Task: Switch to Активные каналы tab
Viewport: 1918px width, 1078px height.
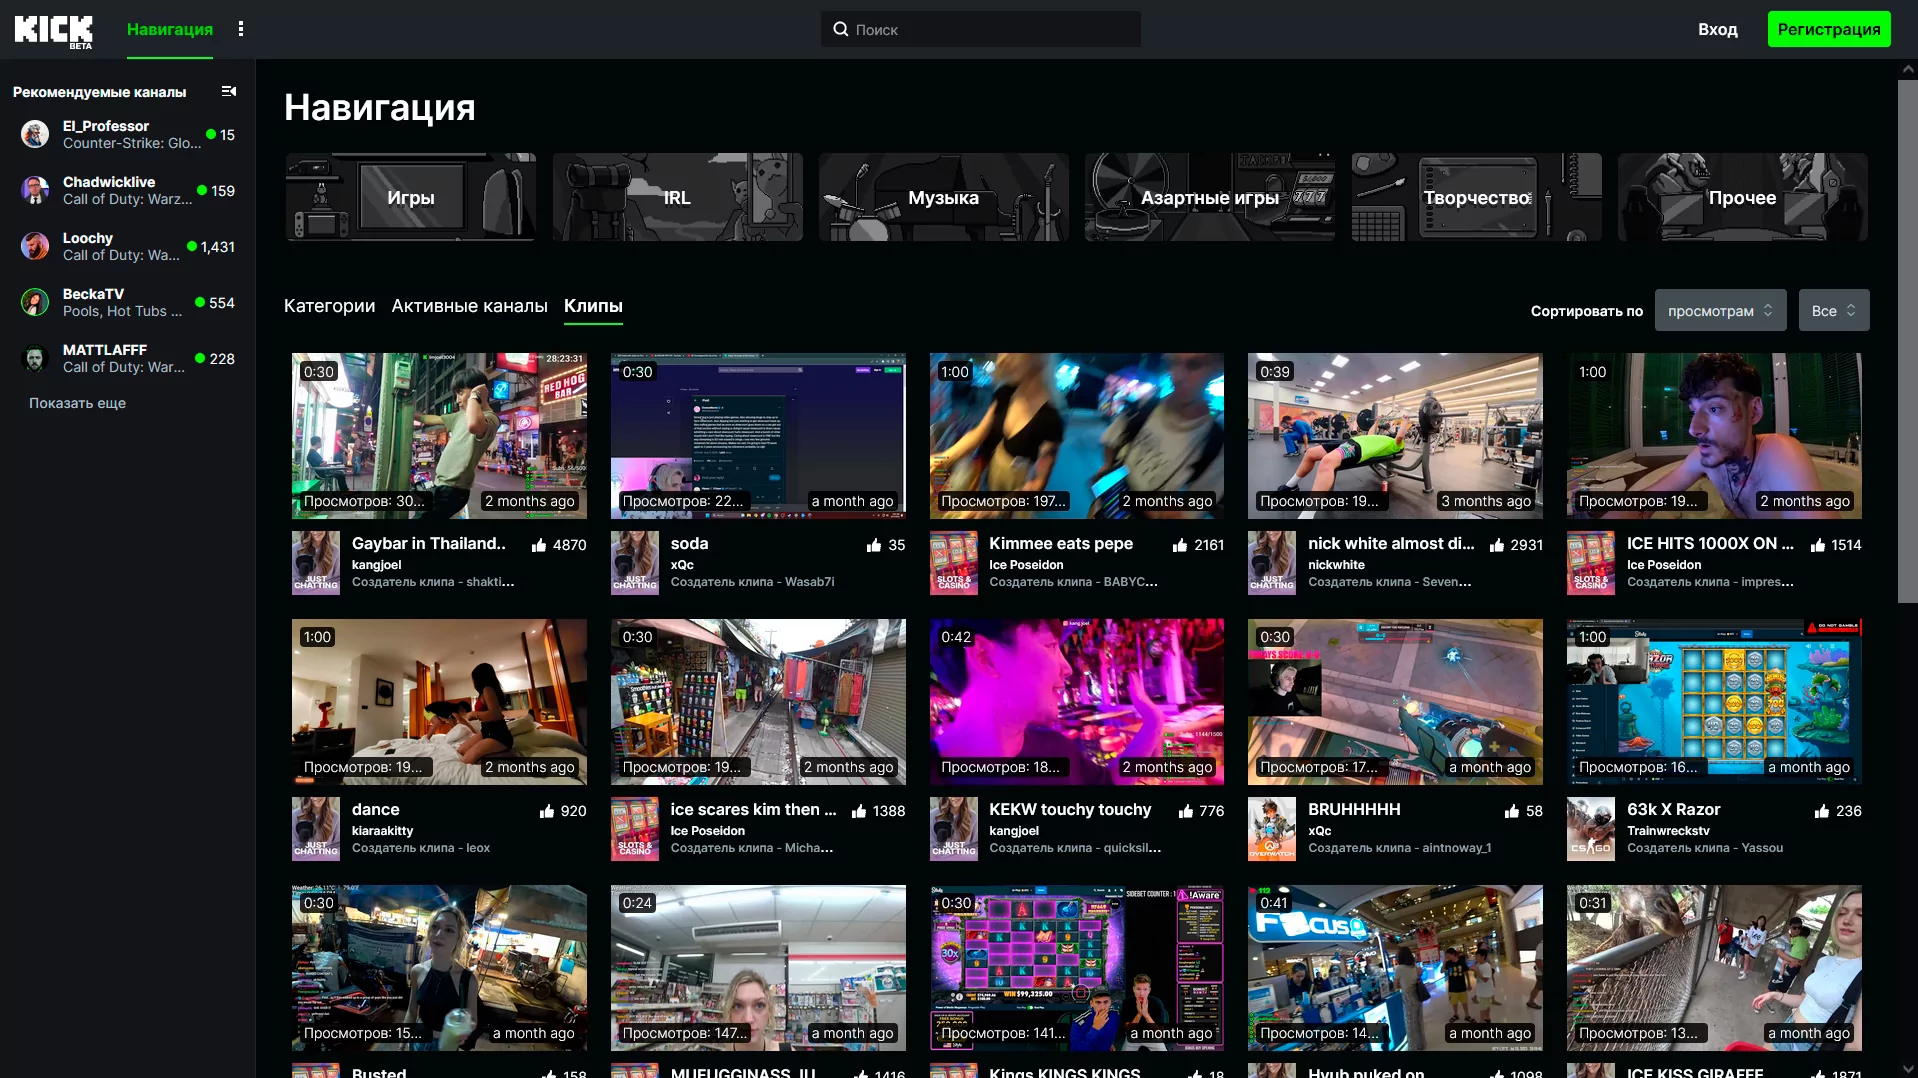Action: 470,306
